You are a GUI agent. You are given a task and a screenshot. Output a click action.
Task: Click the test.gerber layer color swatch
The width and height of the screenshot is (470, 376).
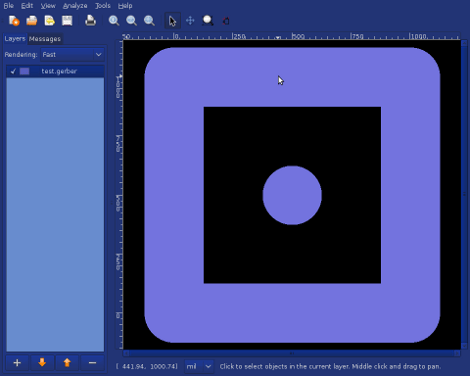click(24, 71)
